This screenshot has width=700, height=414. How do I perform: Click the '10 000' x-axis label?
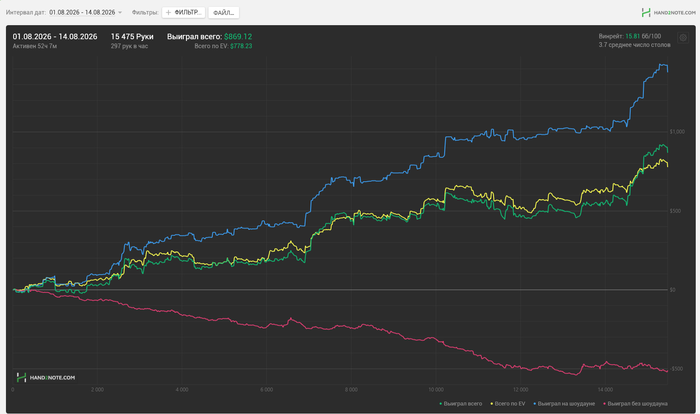436,390
